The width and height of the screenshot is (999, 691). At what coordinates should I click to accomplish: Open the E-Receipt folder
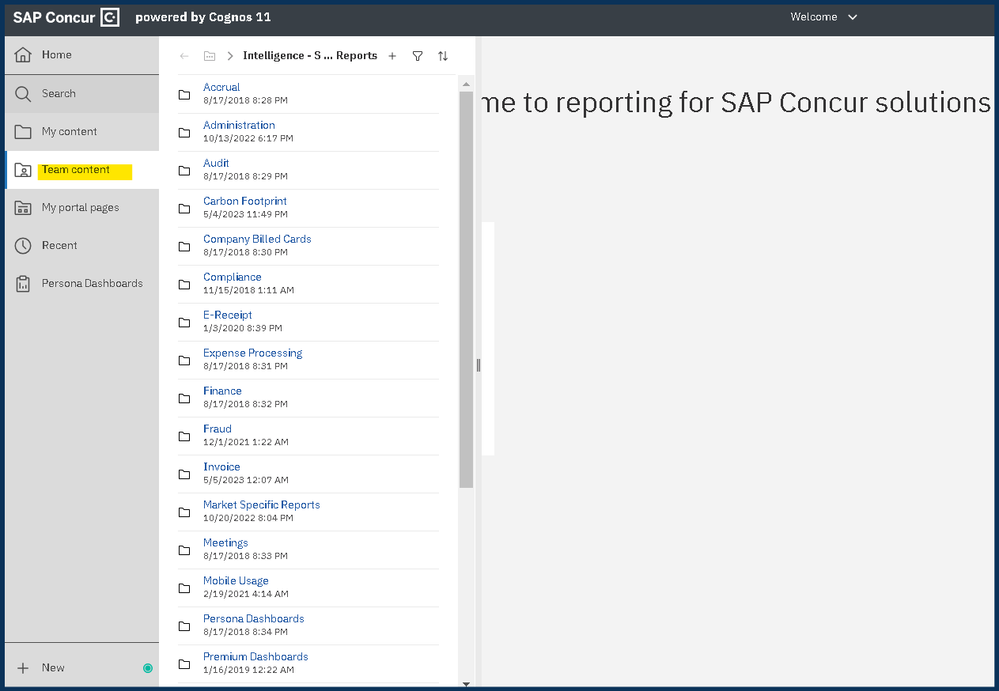[x=227, y=315]
